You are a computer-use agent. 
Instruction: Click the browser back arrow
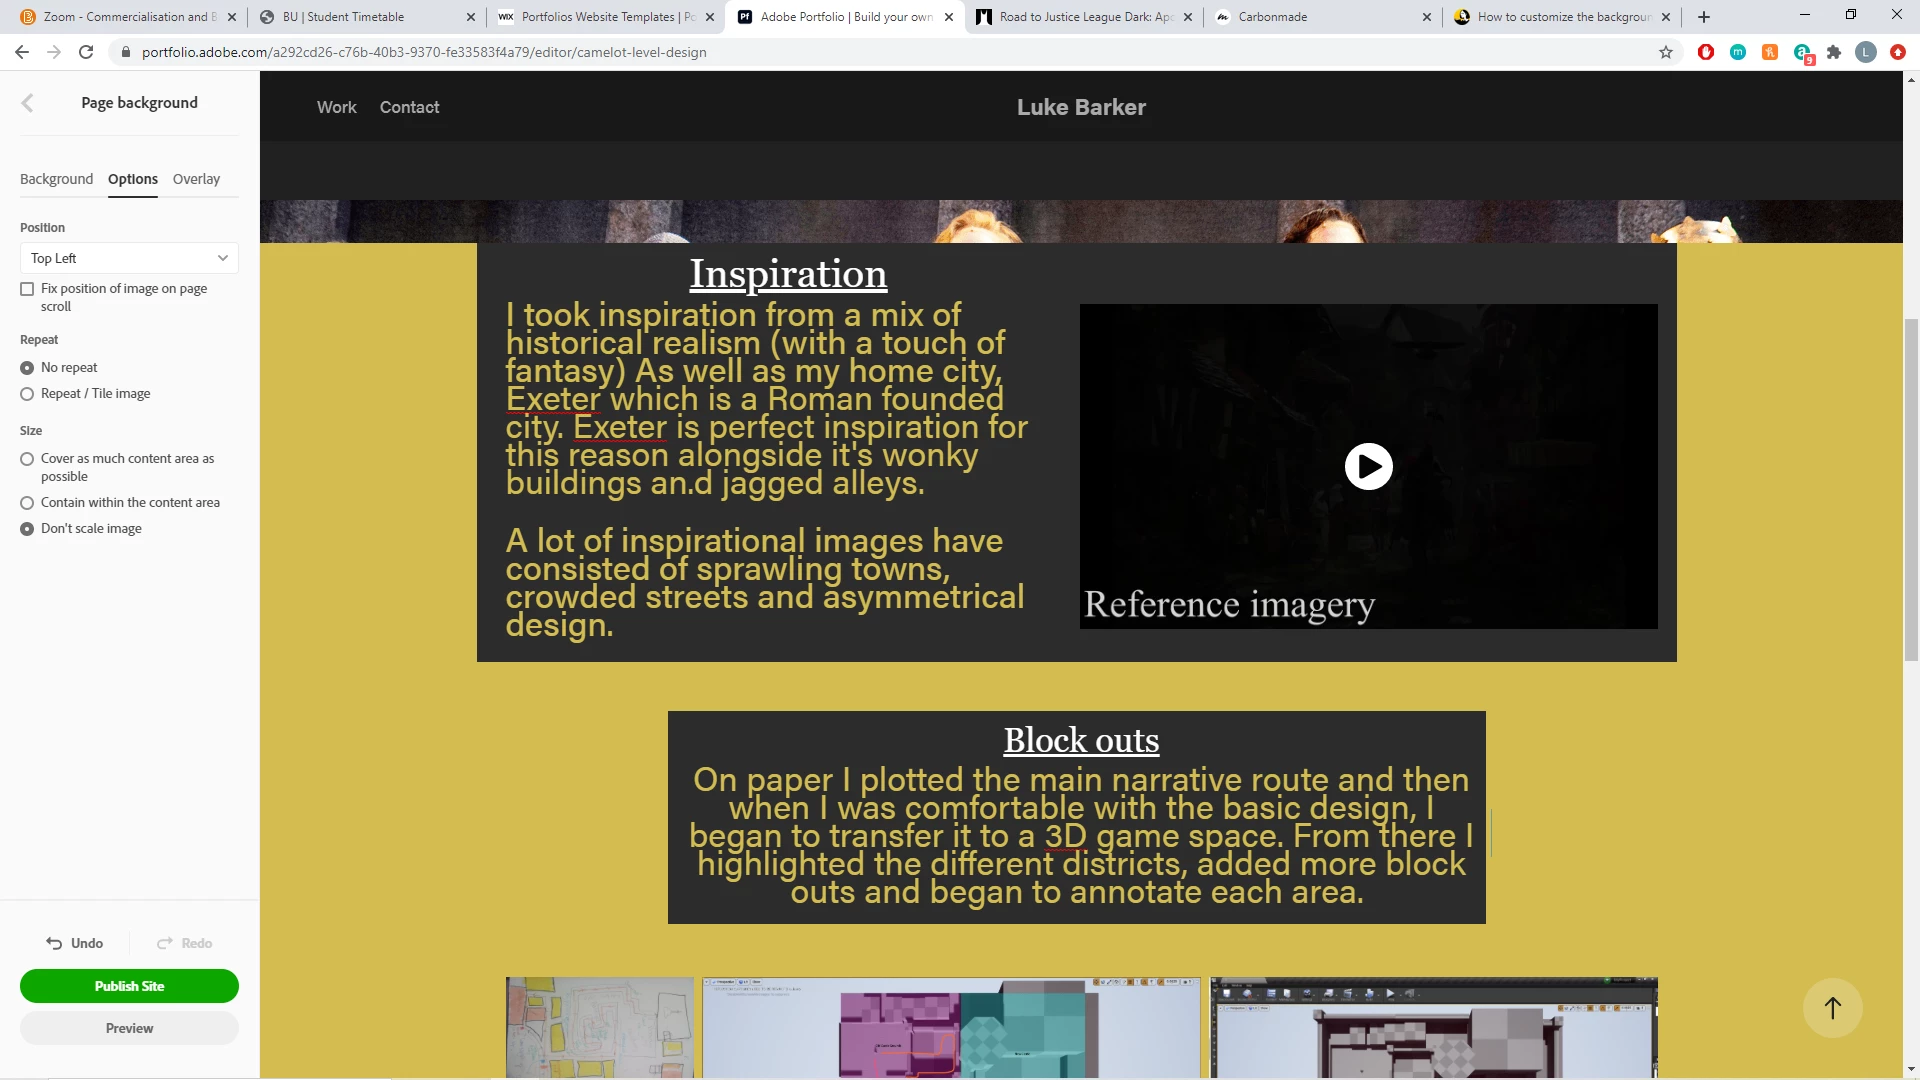point(22,52)
